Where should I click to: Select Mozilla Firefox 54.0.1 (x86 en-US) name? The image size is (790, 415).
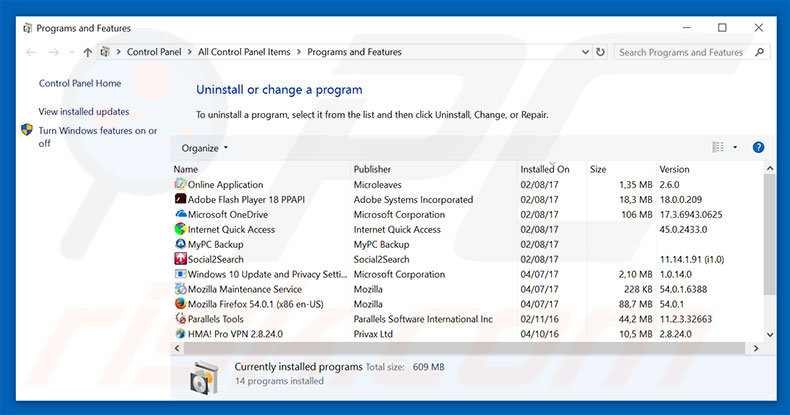[255, 304]
